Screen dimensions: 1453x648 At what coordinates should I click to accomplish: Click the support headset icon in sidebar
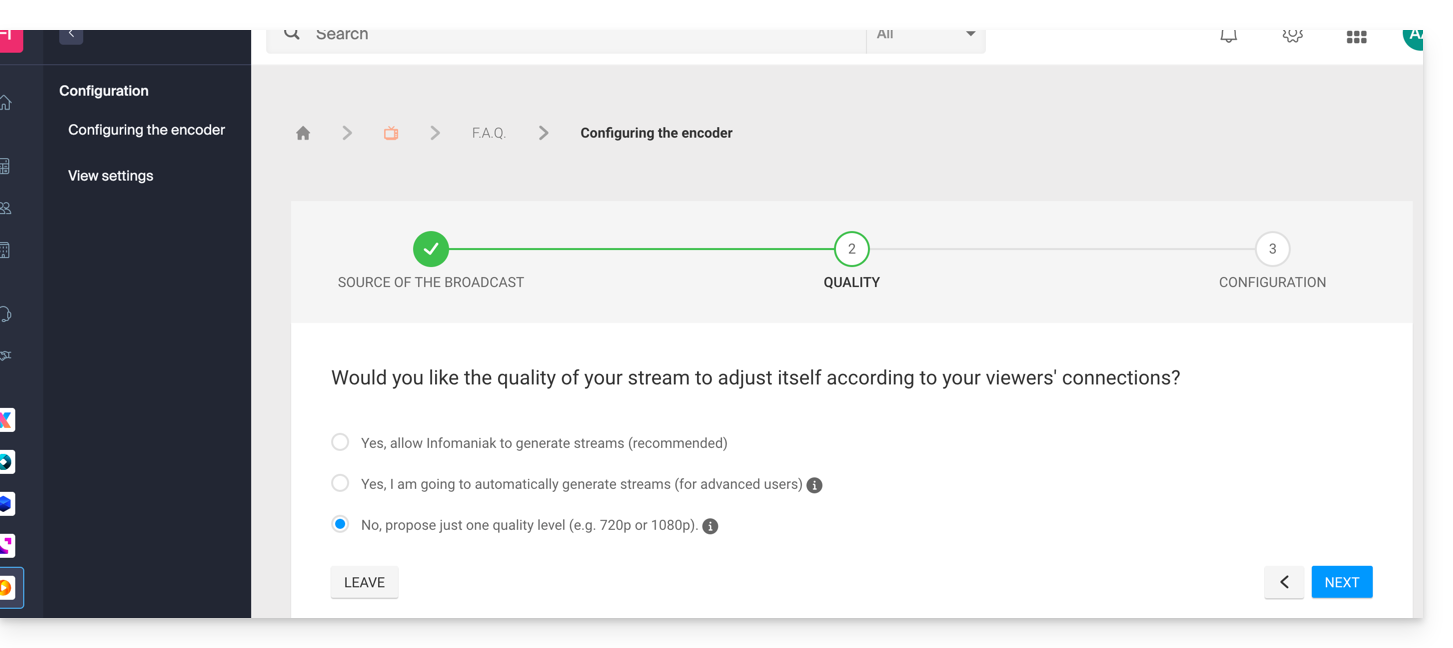click(x=6, y=314)
